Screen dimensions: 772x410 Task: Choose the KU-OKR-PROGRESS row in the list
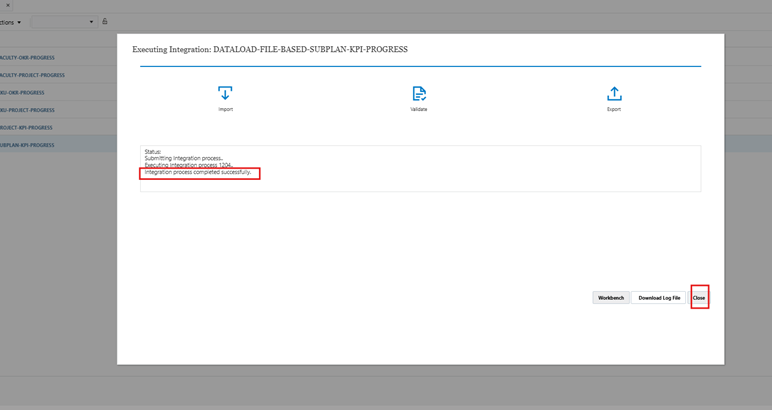click(x=23, y=93)
